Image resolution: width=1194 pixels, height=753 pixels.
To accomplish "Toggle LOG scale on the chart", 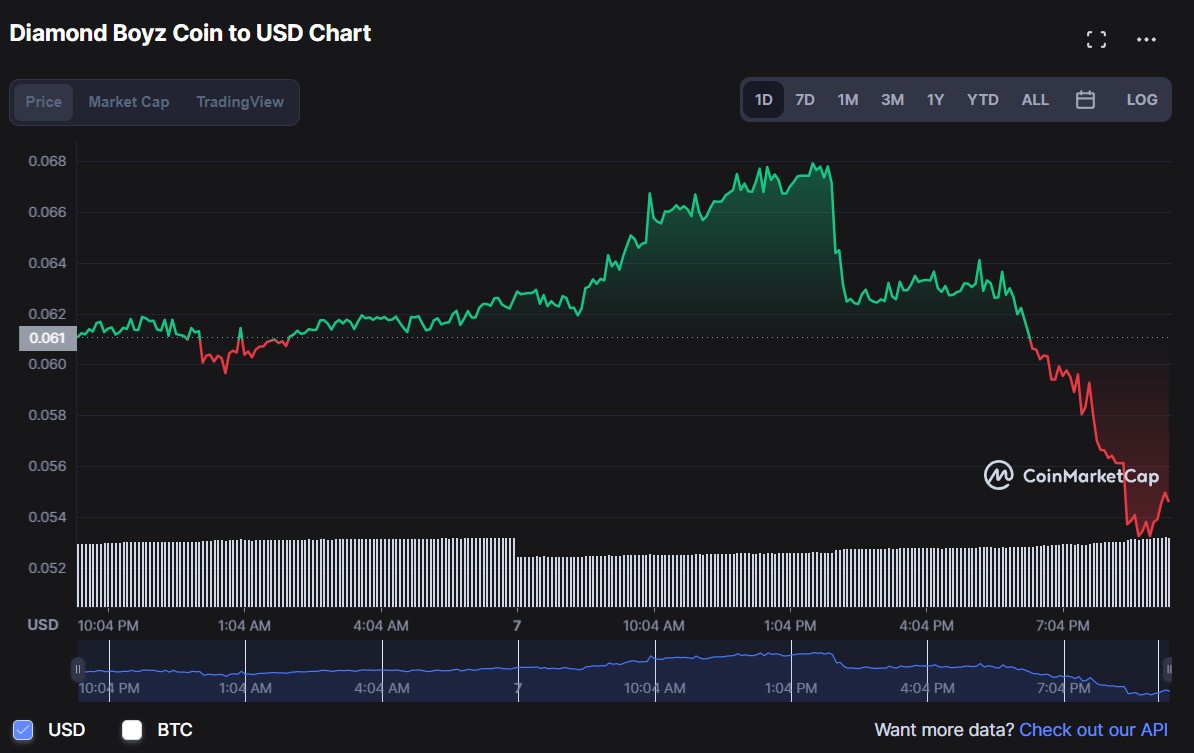I will coord(1141,100).
